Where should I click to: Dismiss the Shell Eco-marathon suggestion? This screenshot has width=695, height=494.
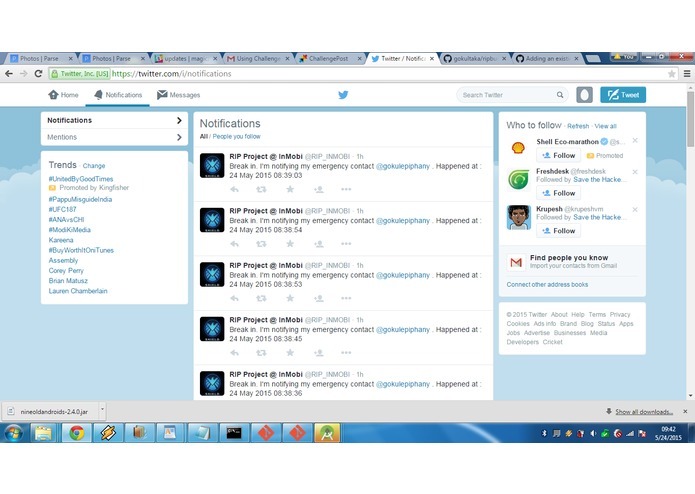click(x=635, y=140)
